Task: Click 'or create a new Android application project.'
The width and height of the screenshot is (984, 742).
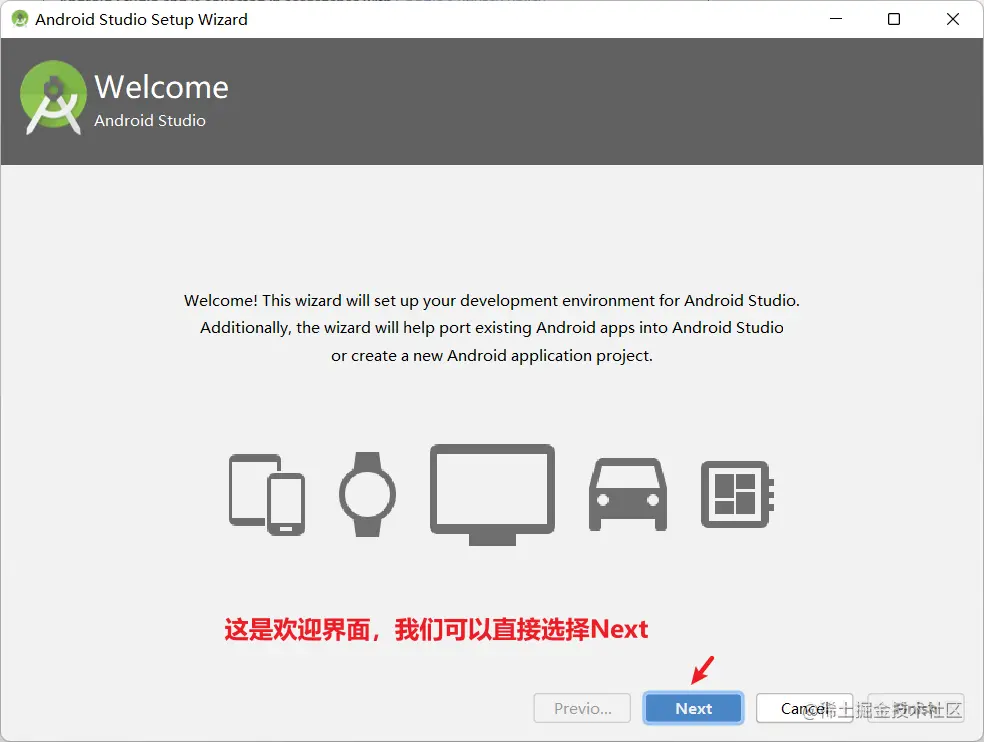Action: pos(492,356)
